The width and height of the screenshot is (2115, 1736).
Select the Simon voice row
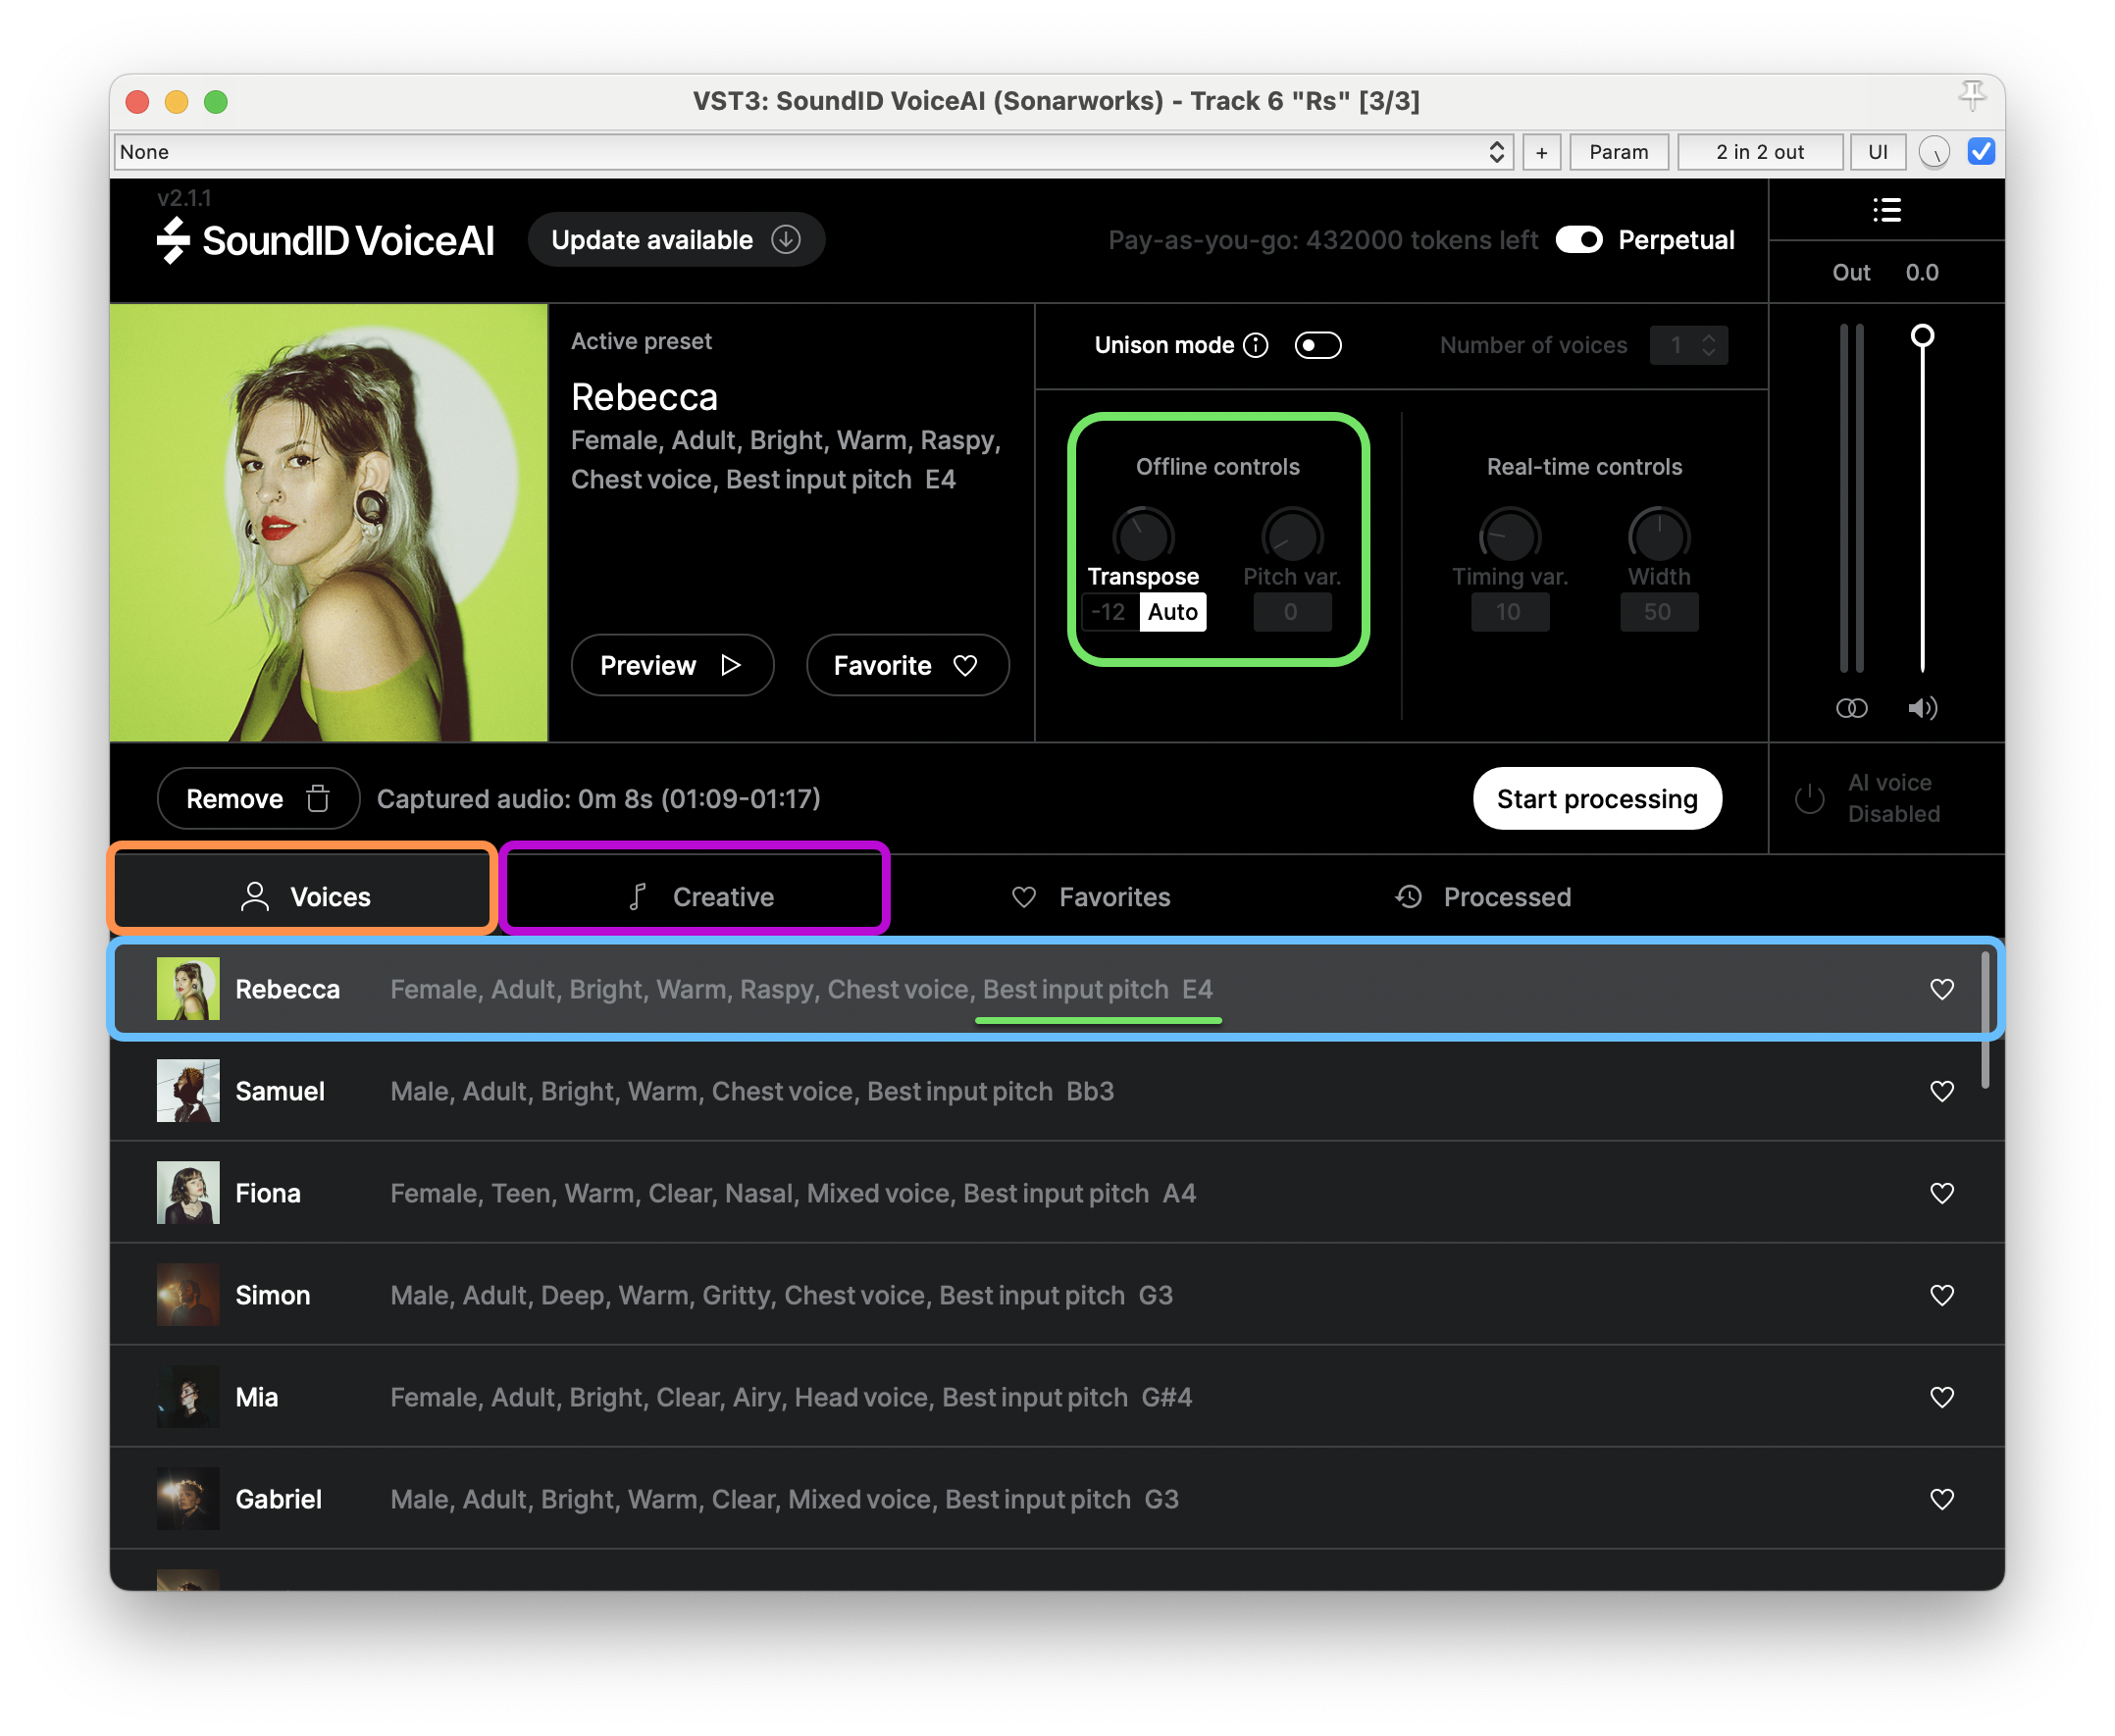pyautogui.click(x=1056, y=1295)
